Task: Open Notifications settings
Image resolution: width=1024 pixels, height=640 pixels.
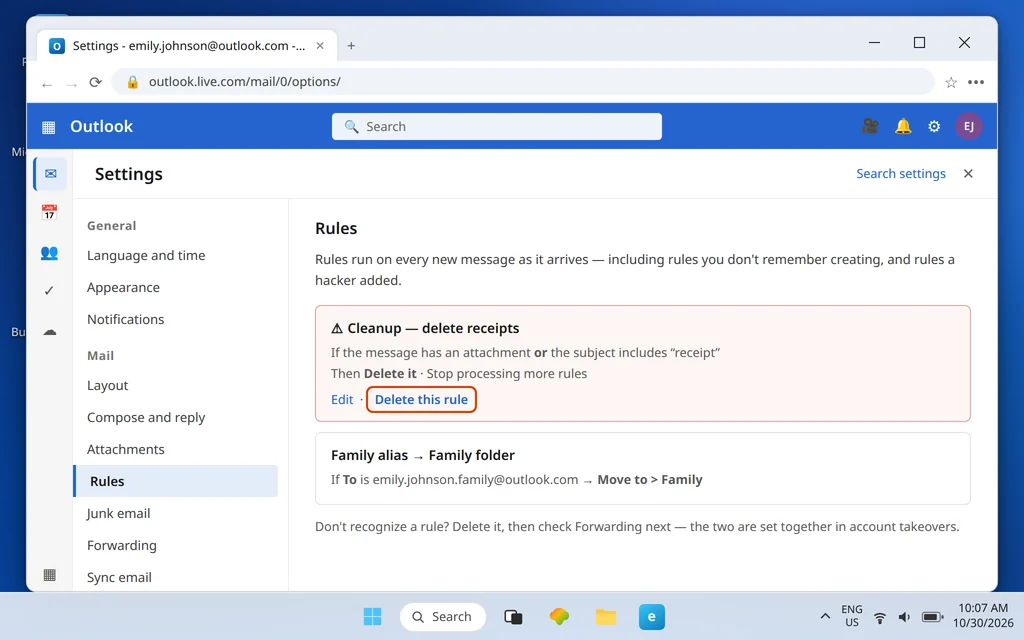Action: tap(125, 319)
